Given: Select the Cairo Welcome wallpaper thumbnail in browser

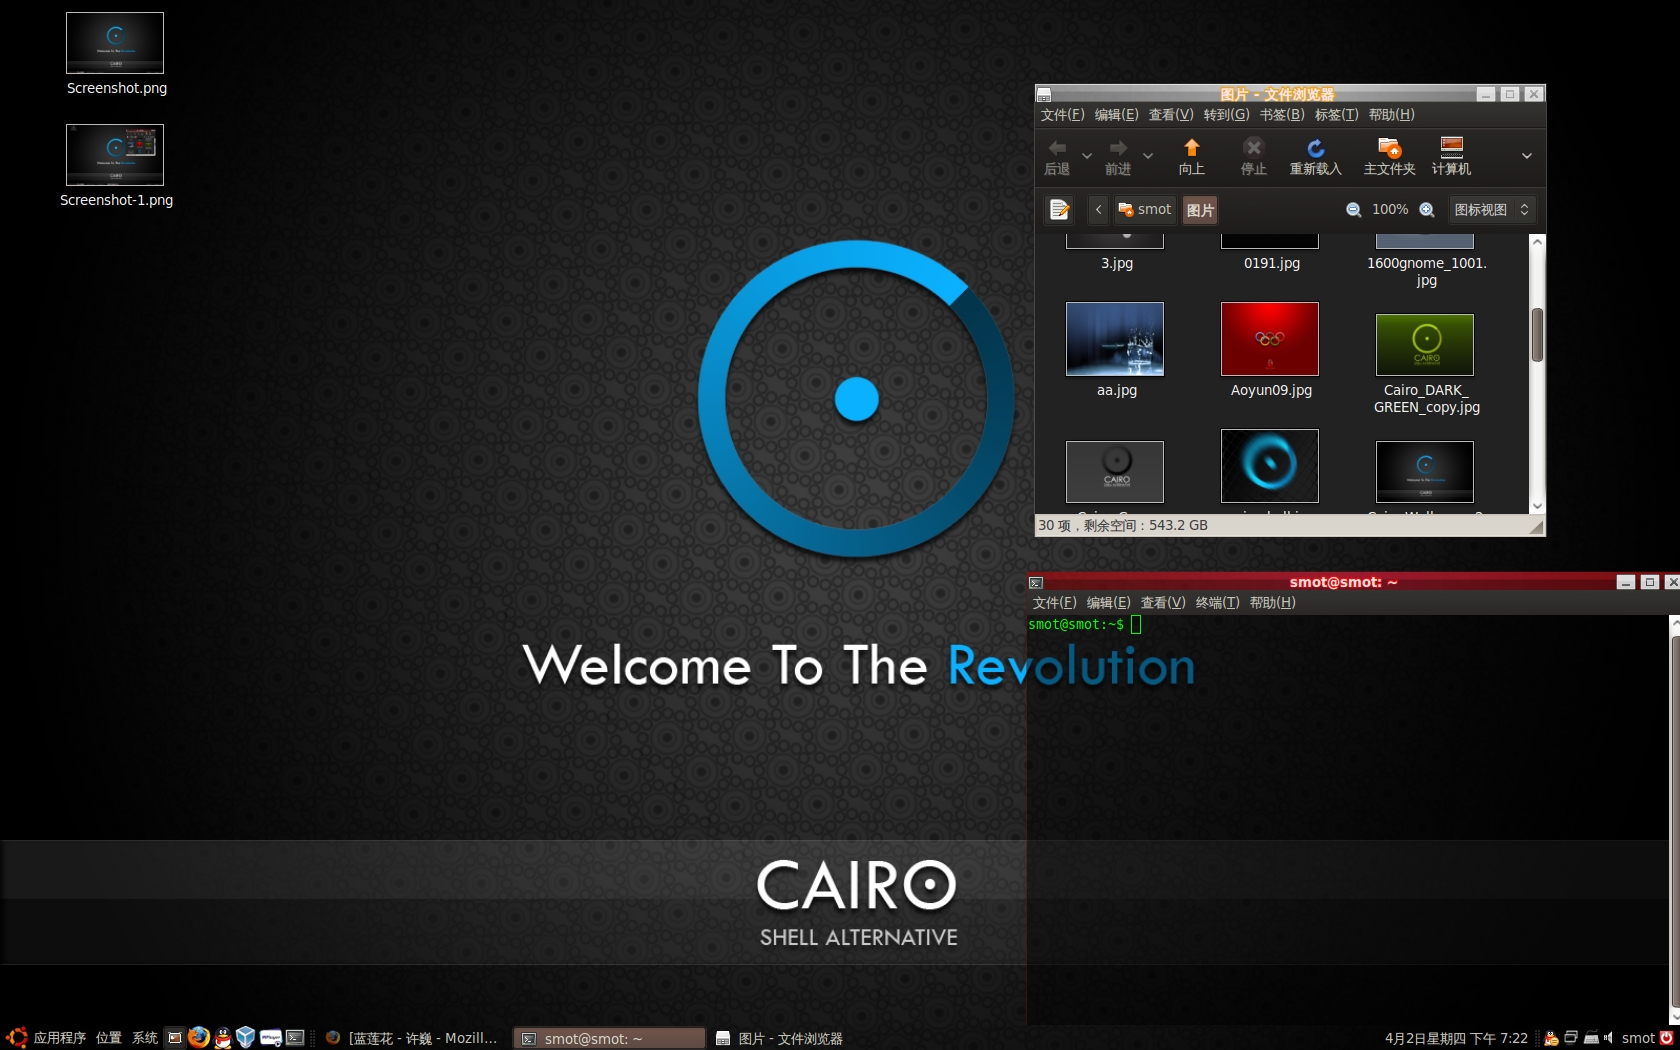Looking at the screenshot, I should pos(1425,472).
